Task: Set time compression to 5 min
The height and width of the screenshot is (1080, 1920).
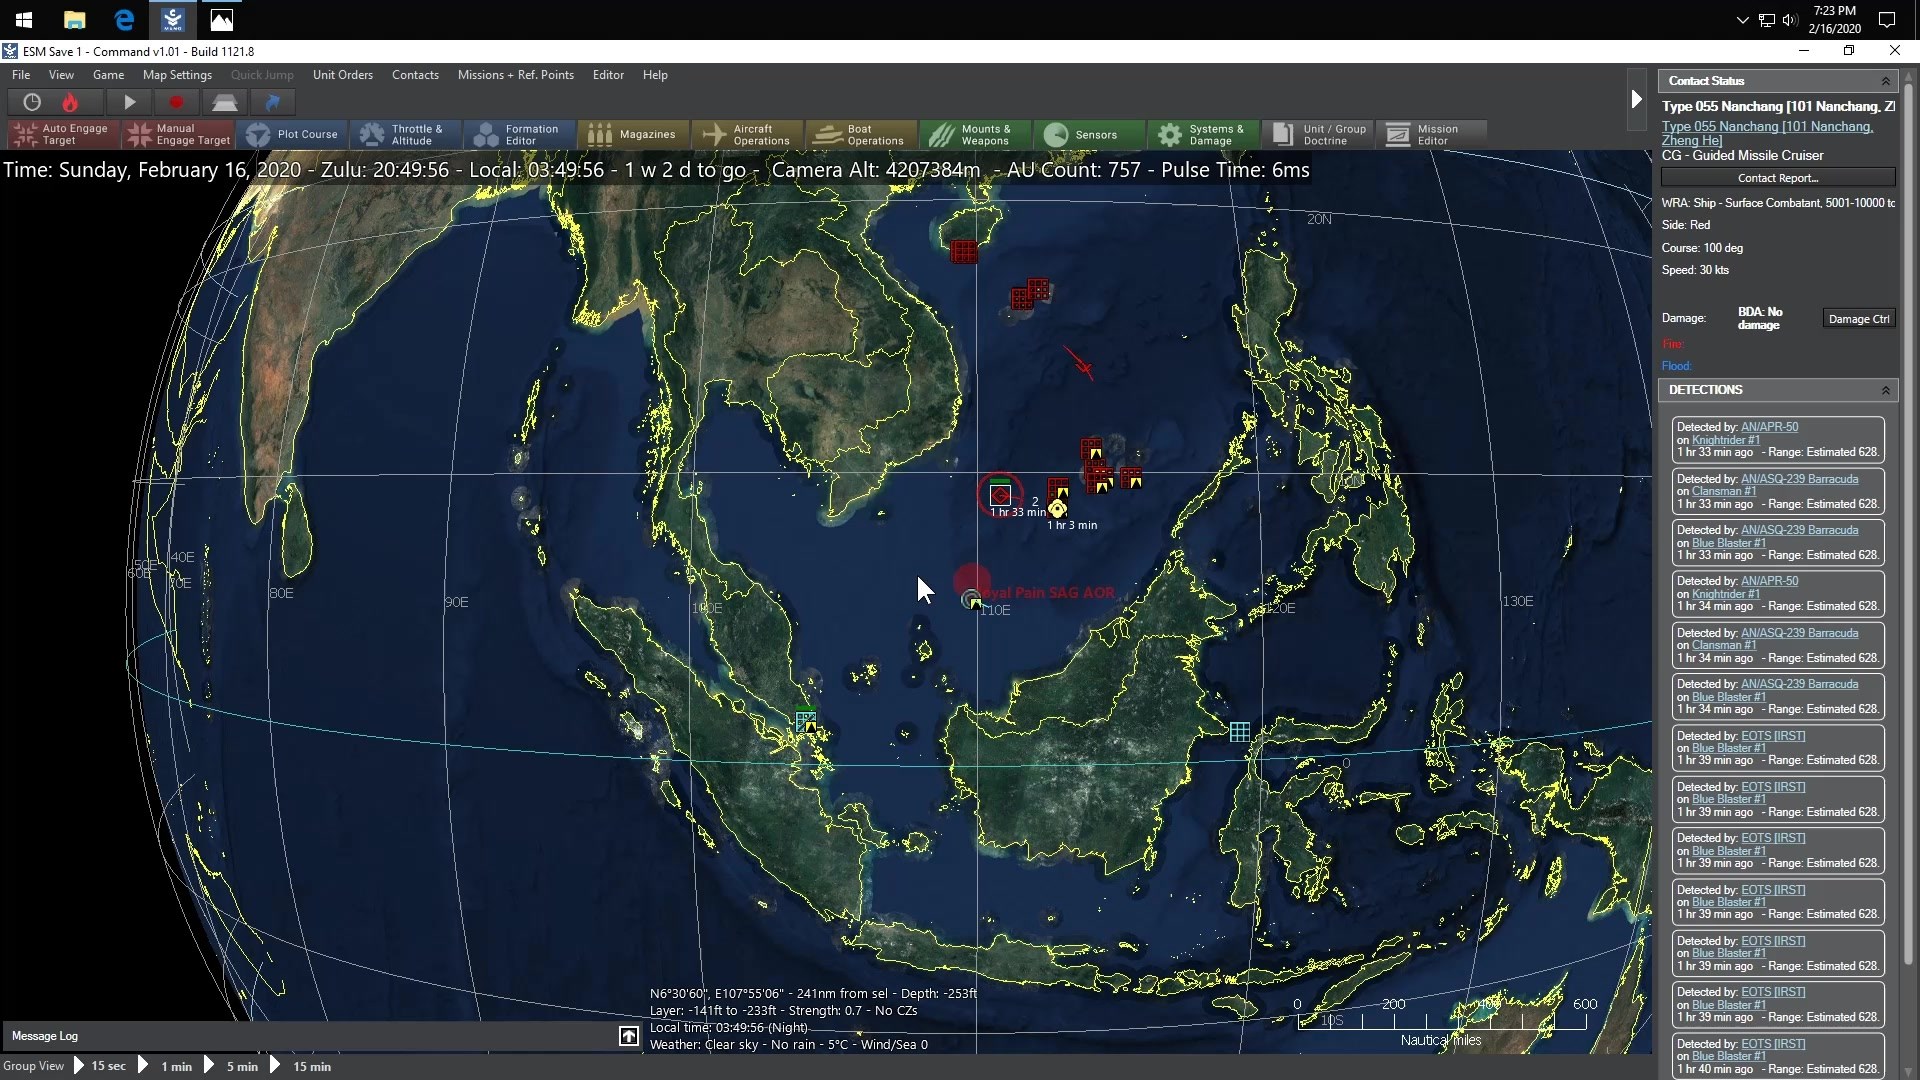Action: point(242,1066)
